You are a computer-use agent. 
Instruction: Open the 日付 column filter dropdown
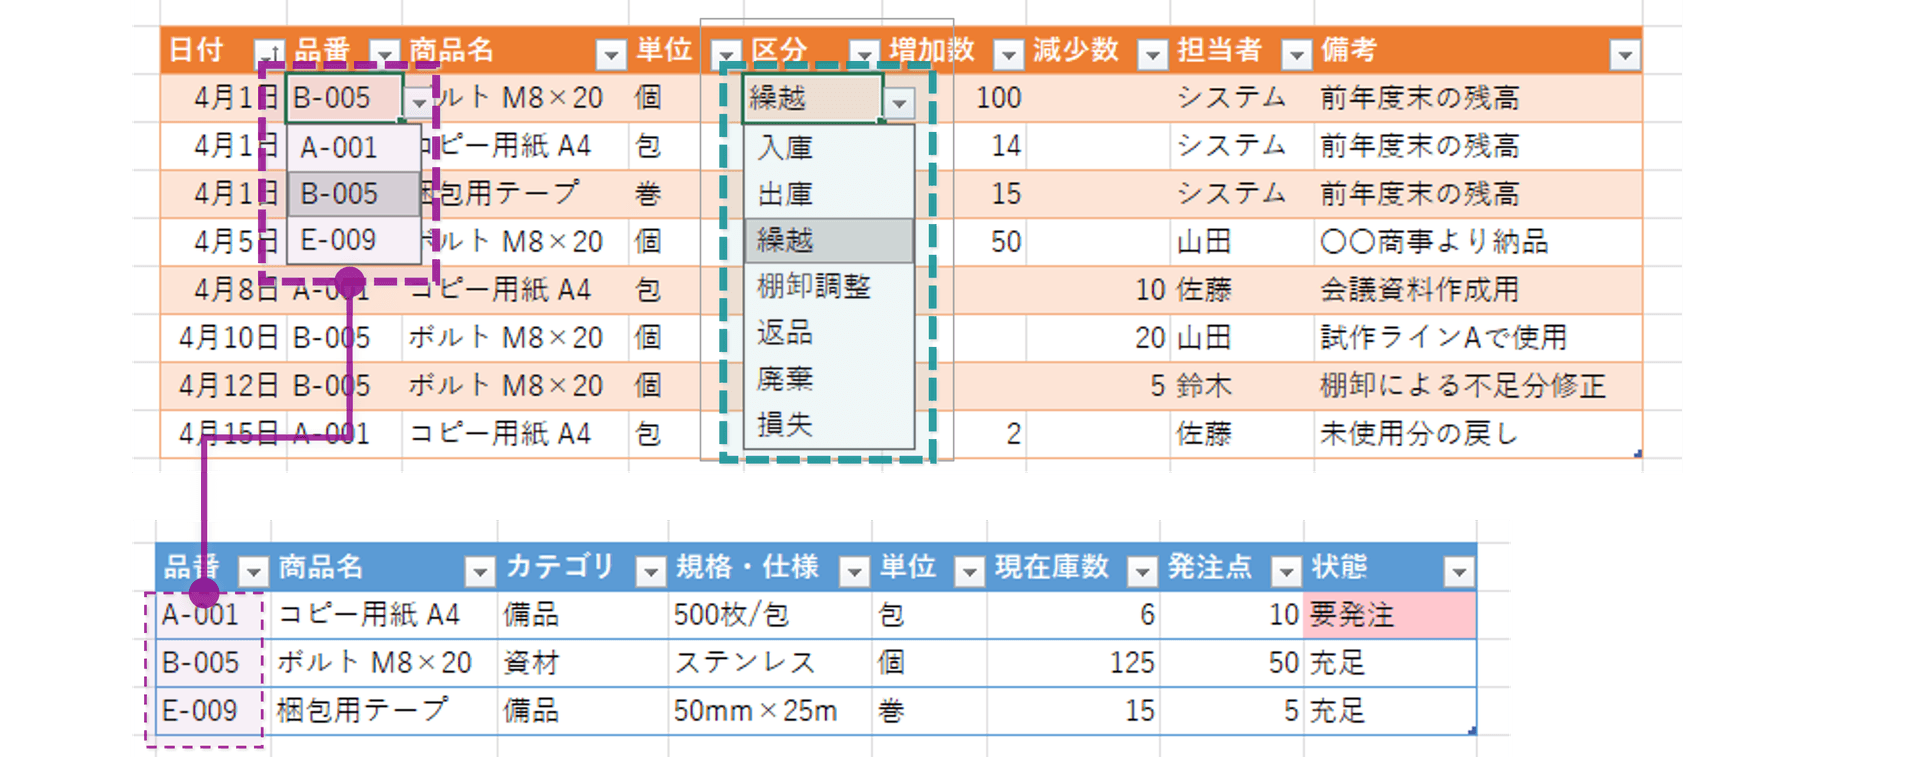pos(268,54)
